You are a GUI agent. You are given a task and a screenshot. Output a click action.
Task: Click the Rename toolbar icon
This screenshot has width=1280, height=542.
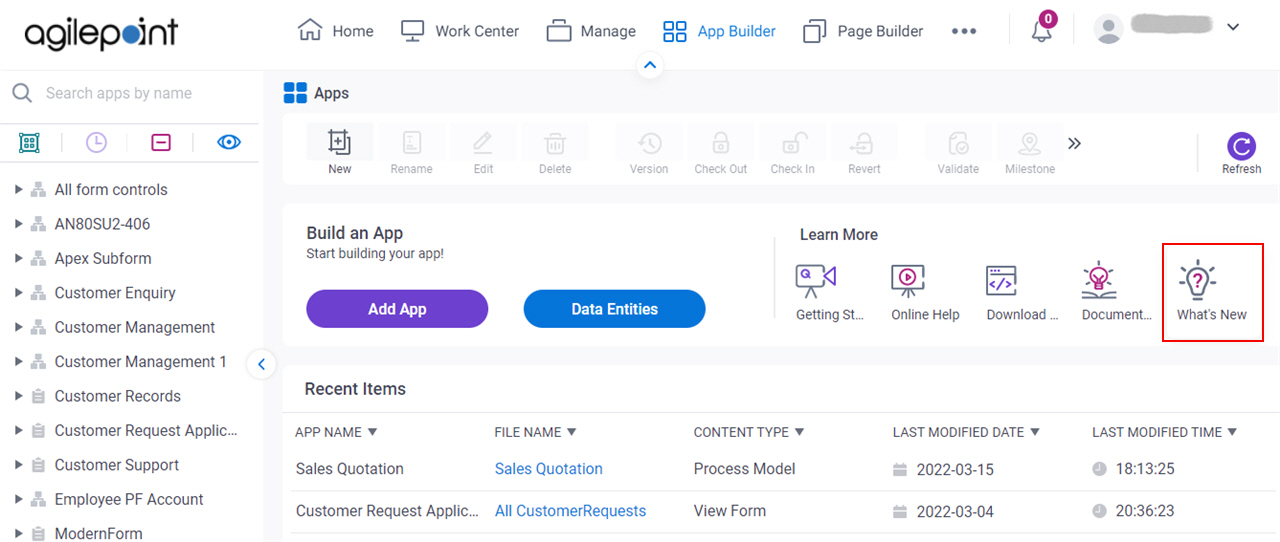click(x=411, y=143)
